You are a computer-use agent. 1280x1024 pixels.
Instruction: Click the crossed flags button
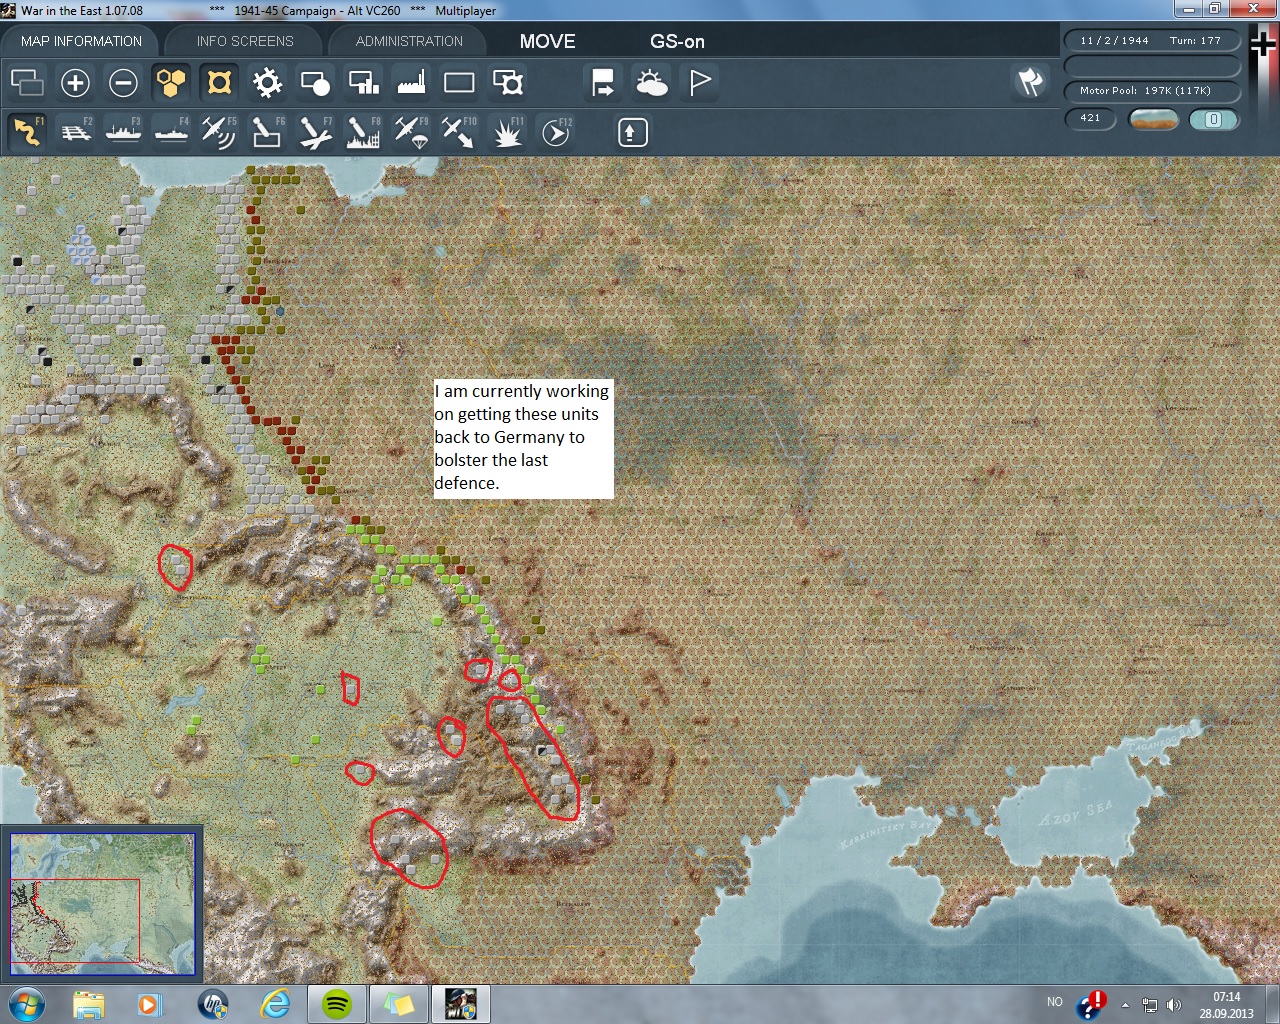click(x=1030, y=82)
